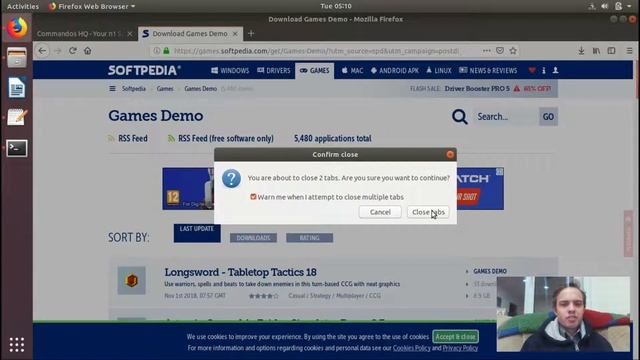
Task: Launch Firefox from the dock
Action: (17, 28)
